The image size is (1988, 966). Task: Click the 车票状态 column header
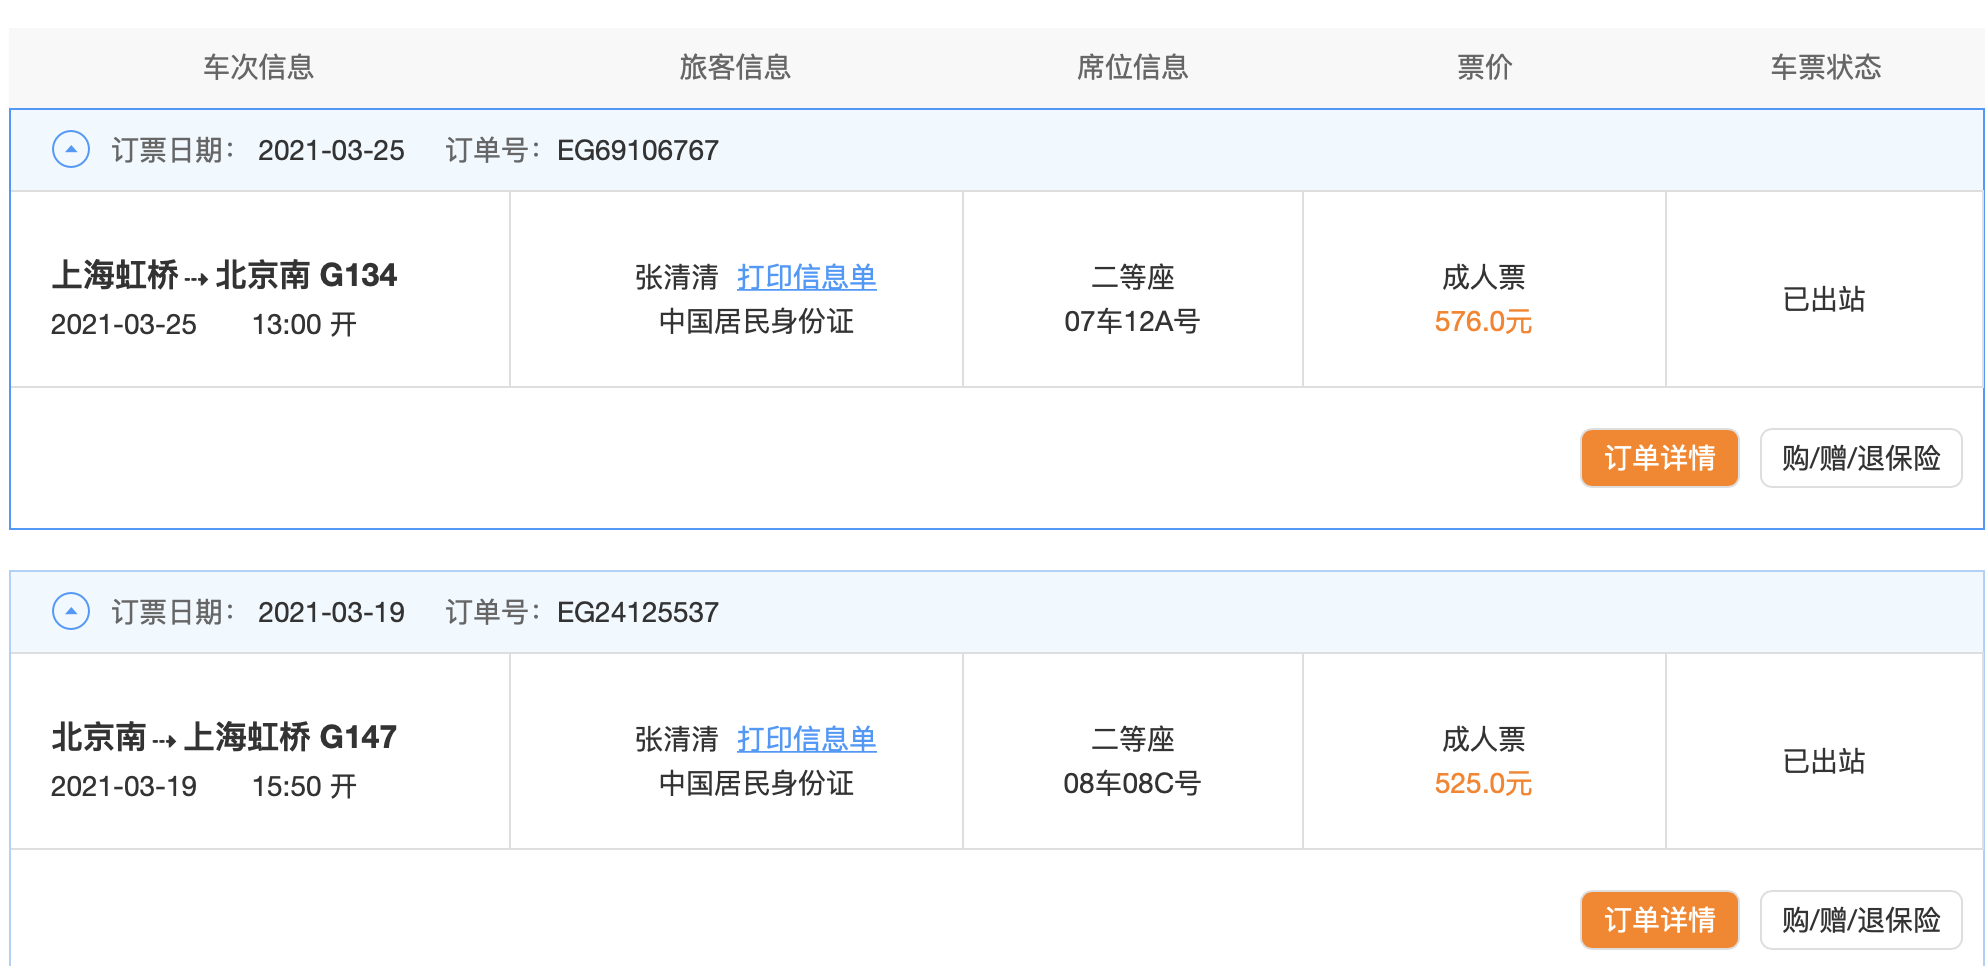1825,67
